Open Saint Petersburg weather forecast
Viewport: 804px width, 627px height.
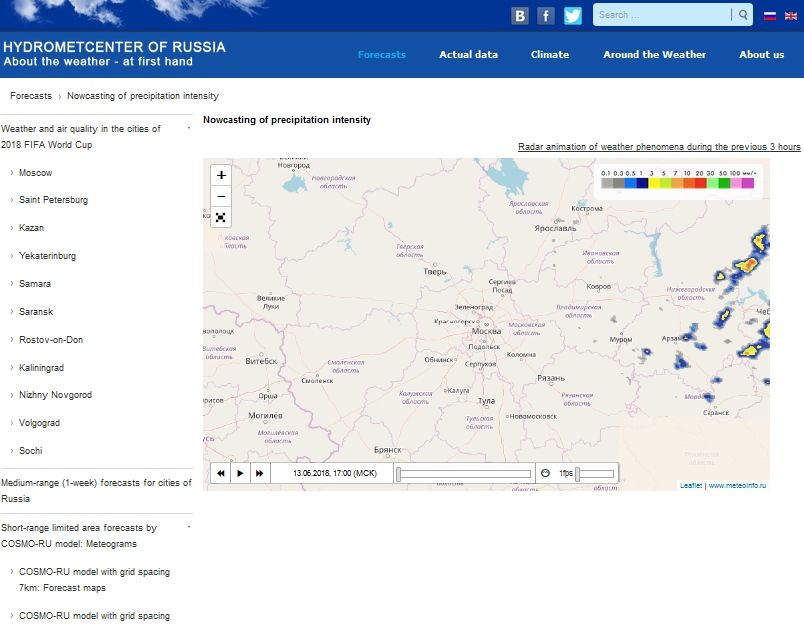pyautogui.click(x=53, y=200)
